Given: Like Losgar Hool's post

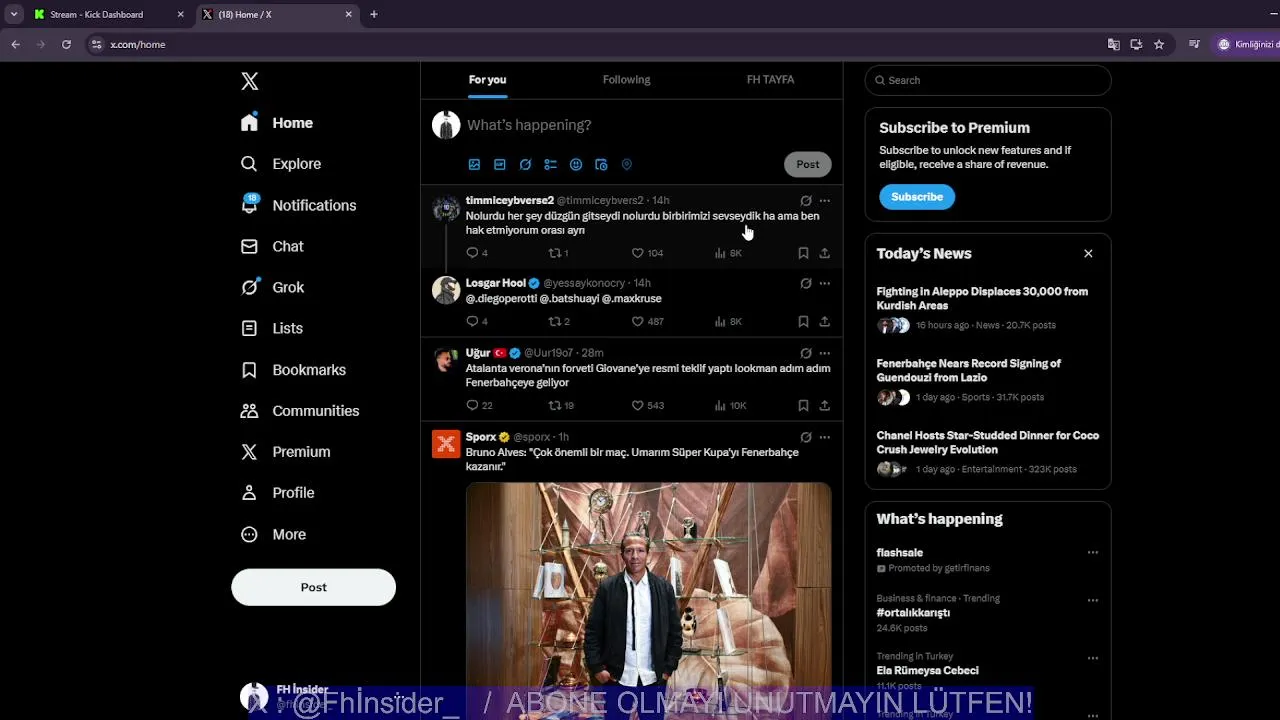Looking at the screenshot, I should pyautogui.click(x=647, y=321).
